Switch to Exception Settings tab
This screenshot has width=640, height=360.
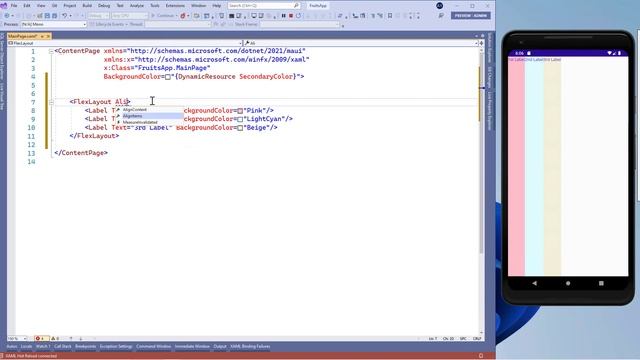(x=116, y=347)
